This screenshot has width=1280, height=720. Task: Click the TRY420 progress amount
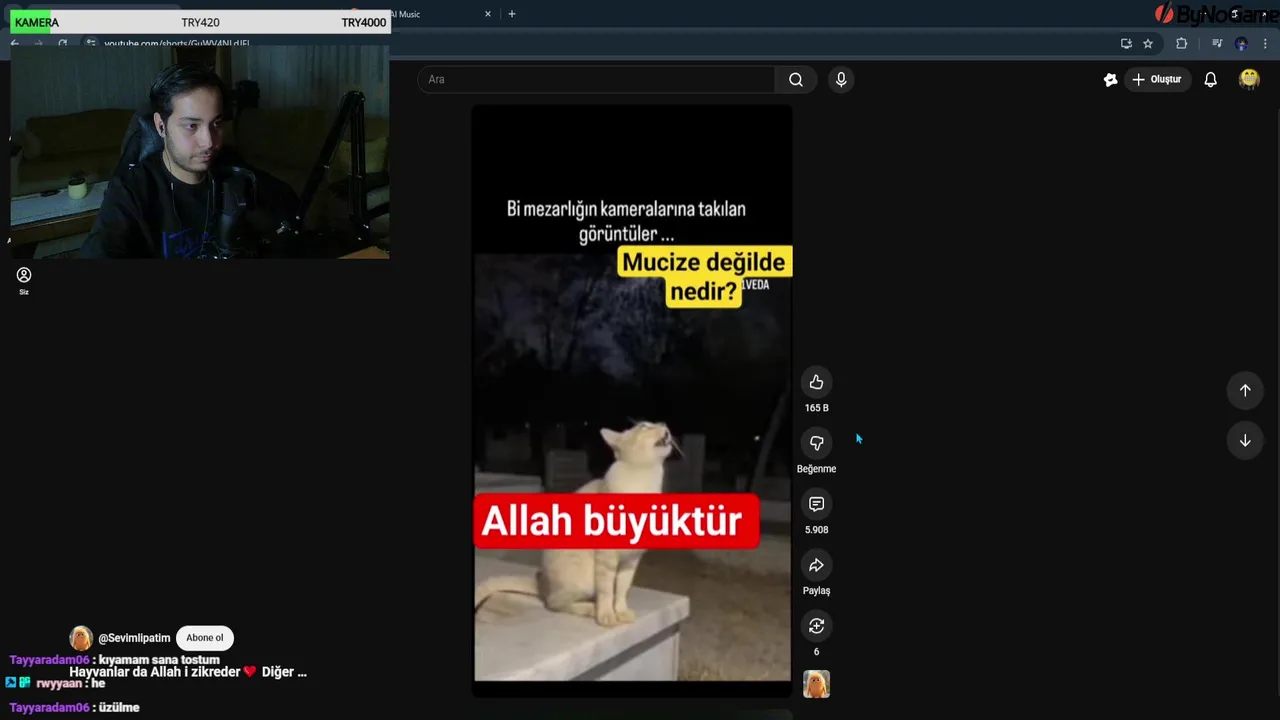200,22
